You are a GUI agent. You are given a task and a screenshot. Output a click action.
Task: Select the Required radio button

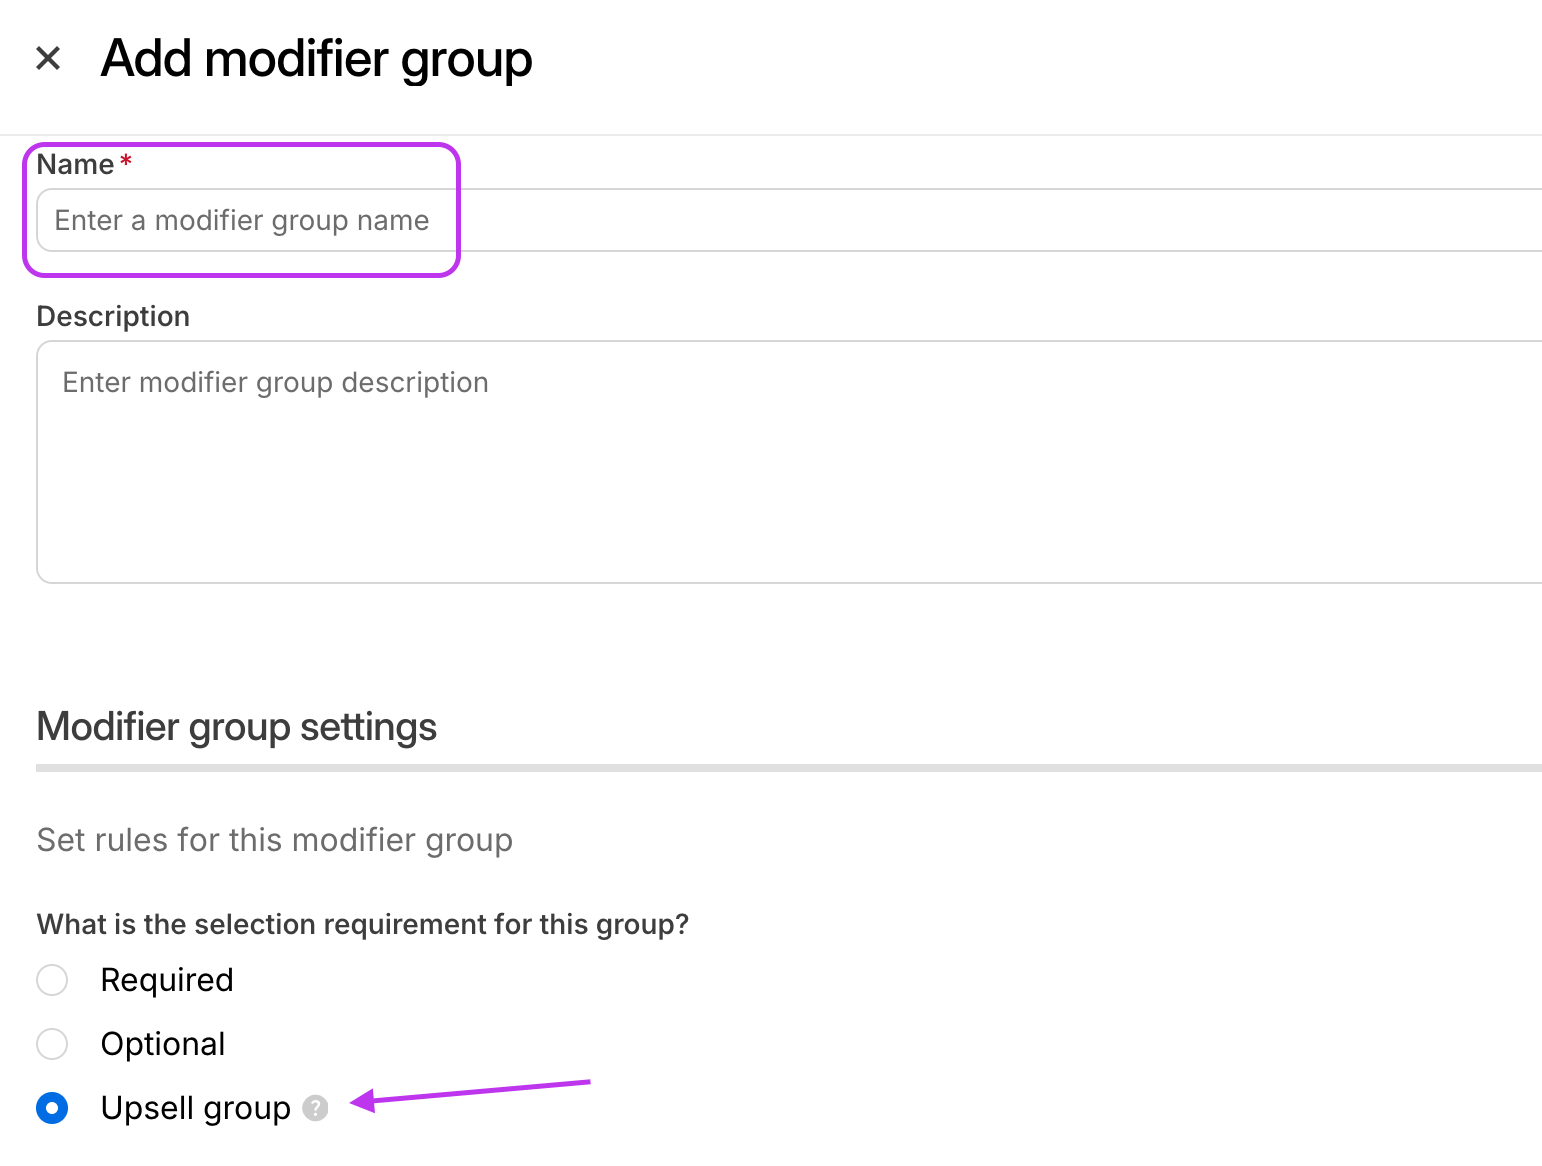click(x=52, y=980)
